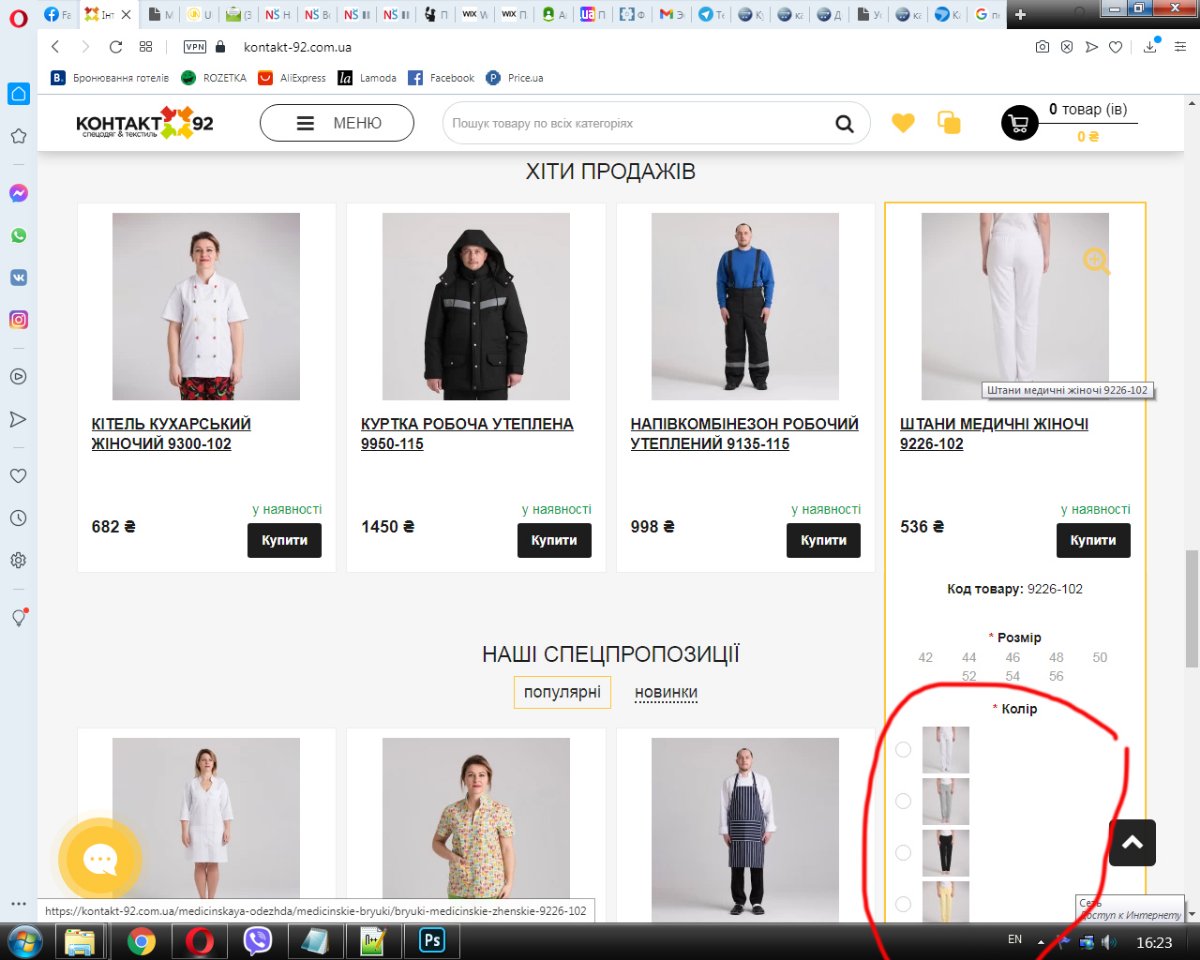This screenshot has height=960, width=1200.
Task: Select the radio button beside yellow trousers
Action: (903, 904)
